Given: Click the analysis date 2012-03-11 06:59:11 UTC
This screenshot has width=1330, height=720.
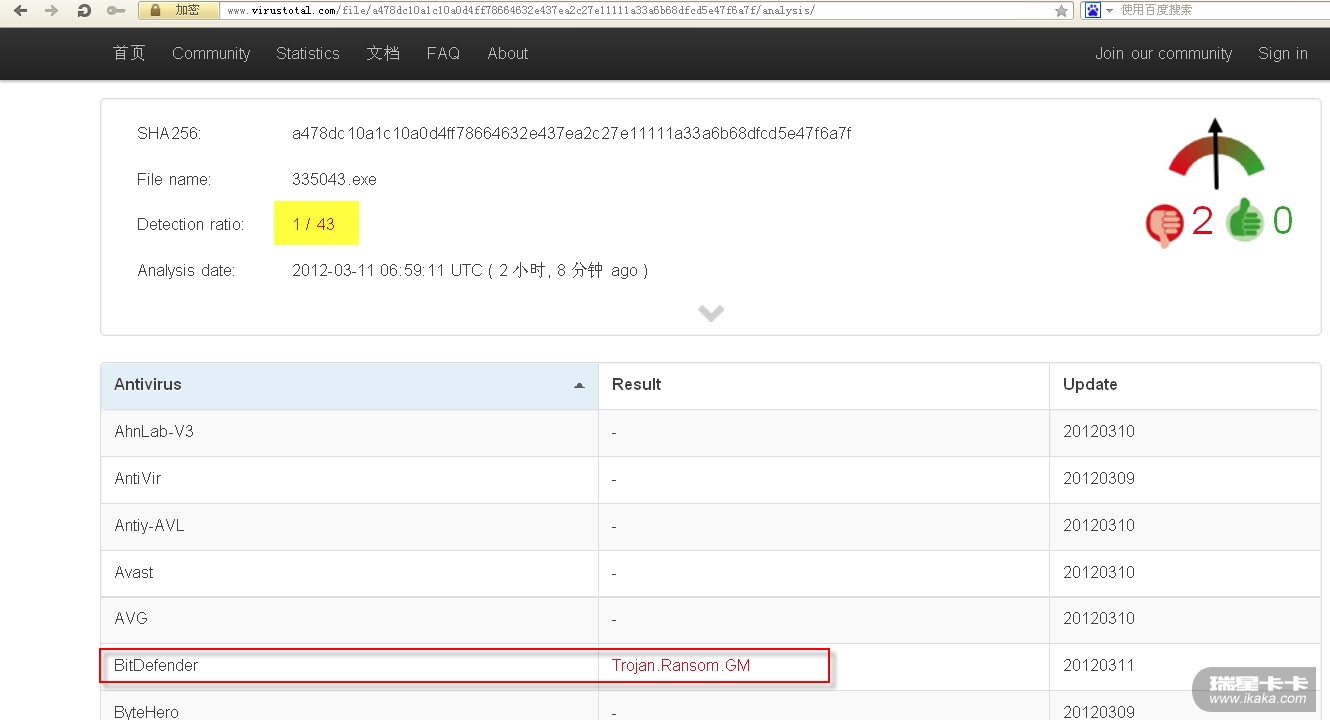Looking at the screenshot, I should (x=387, y=270).
